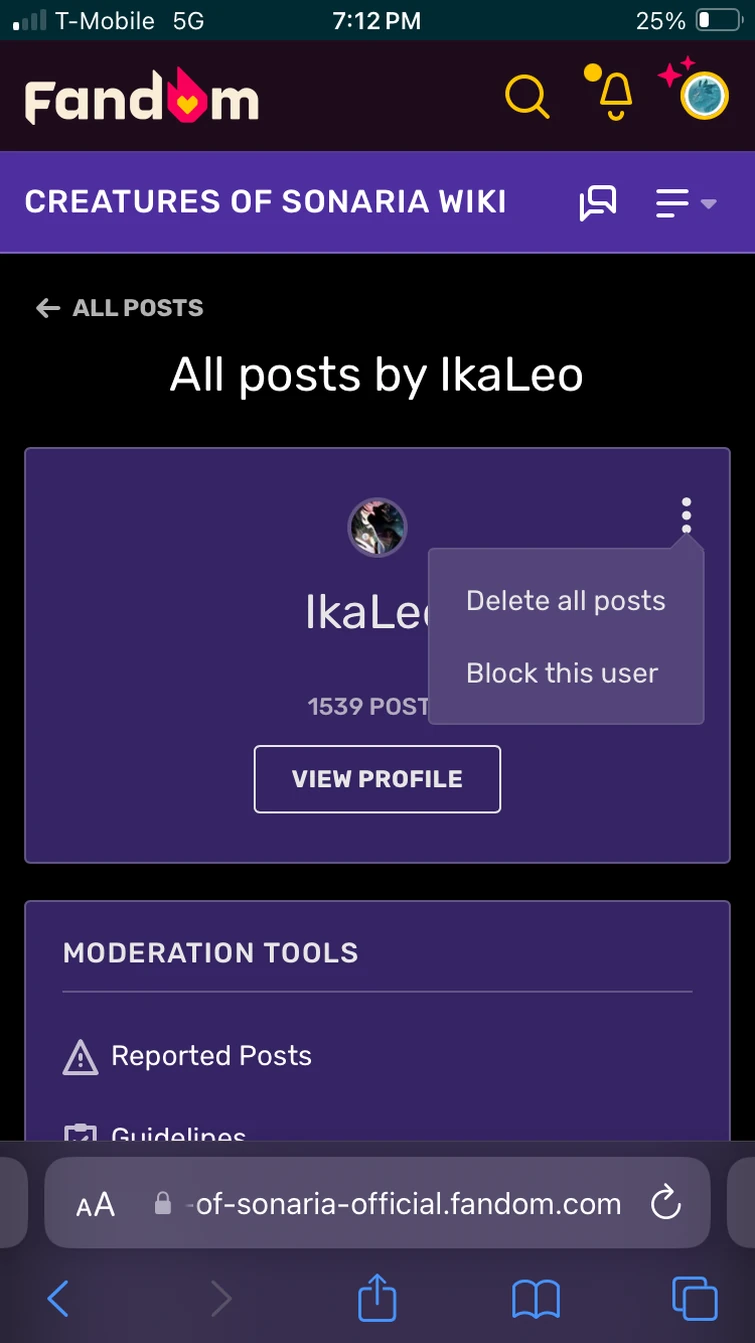The height and width of the screenshot is (1343, 755).
Task: Open the Safari share sheet
Action: click(377, 1298)
